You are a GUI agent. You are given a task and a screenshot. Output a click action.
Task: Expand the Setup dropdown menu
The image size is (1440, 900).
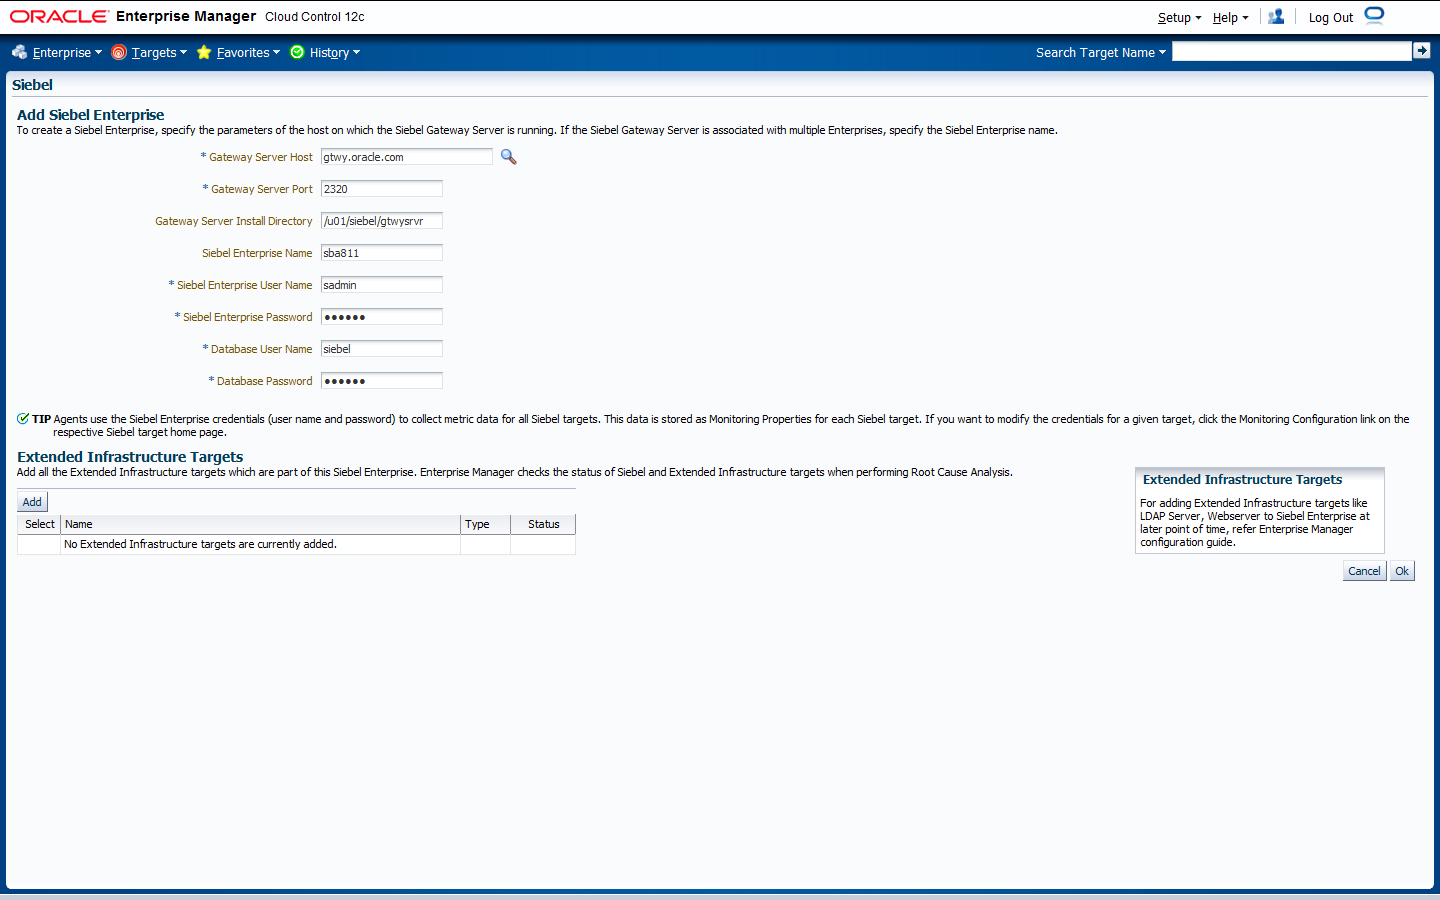pyautogui.click(x=1179, y=18)
